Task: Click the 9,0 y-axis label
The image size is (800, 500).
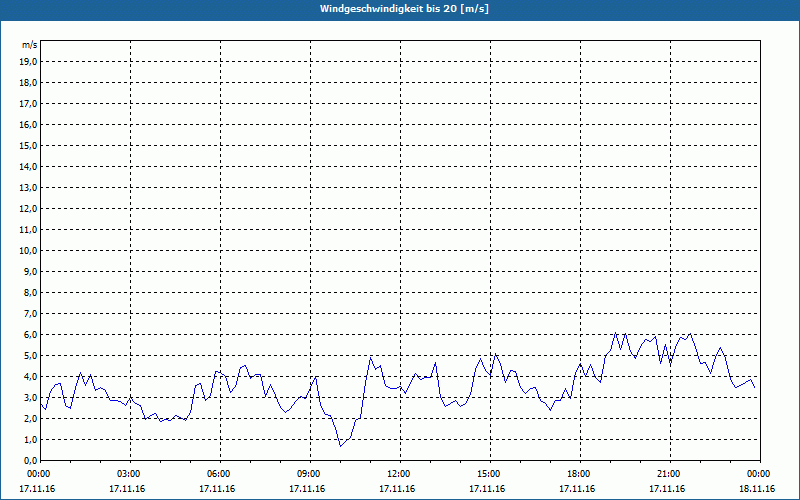Action: (x=30, y=271)
